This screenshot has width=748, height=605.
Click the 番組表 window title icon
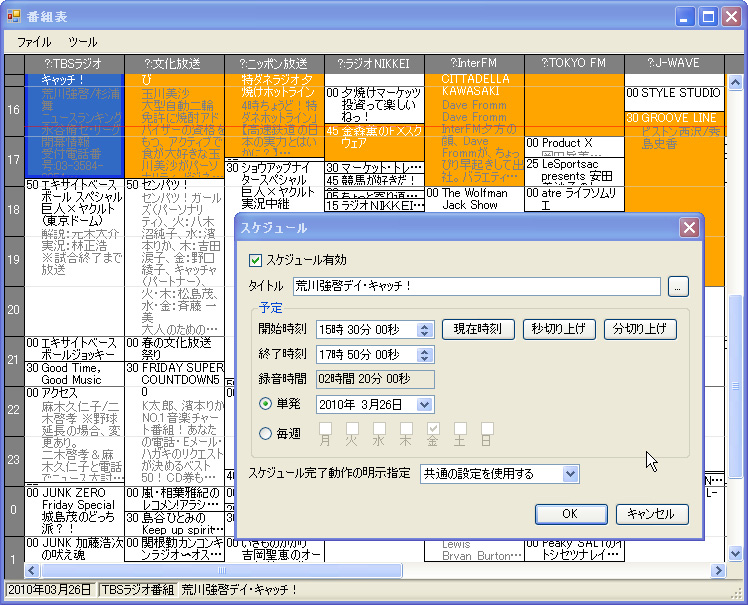click(x=14, y=17)
